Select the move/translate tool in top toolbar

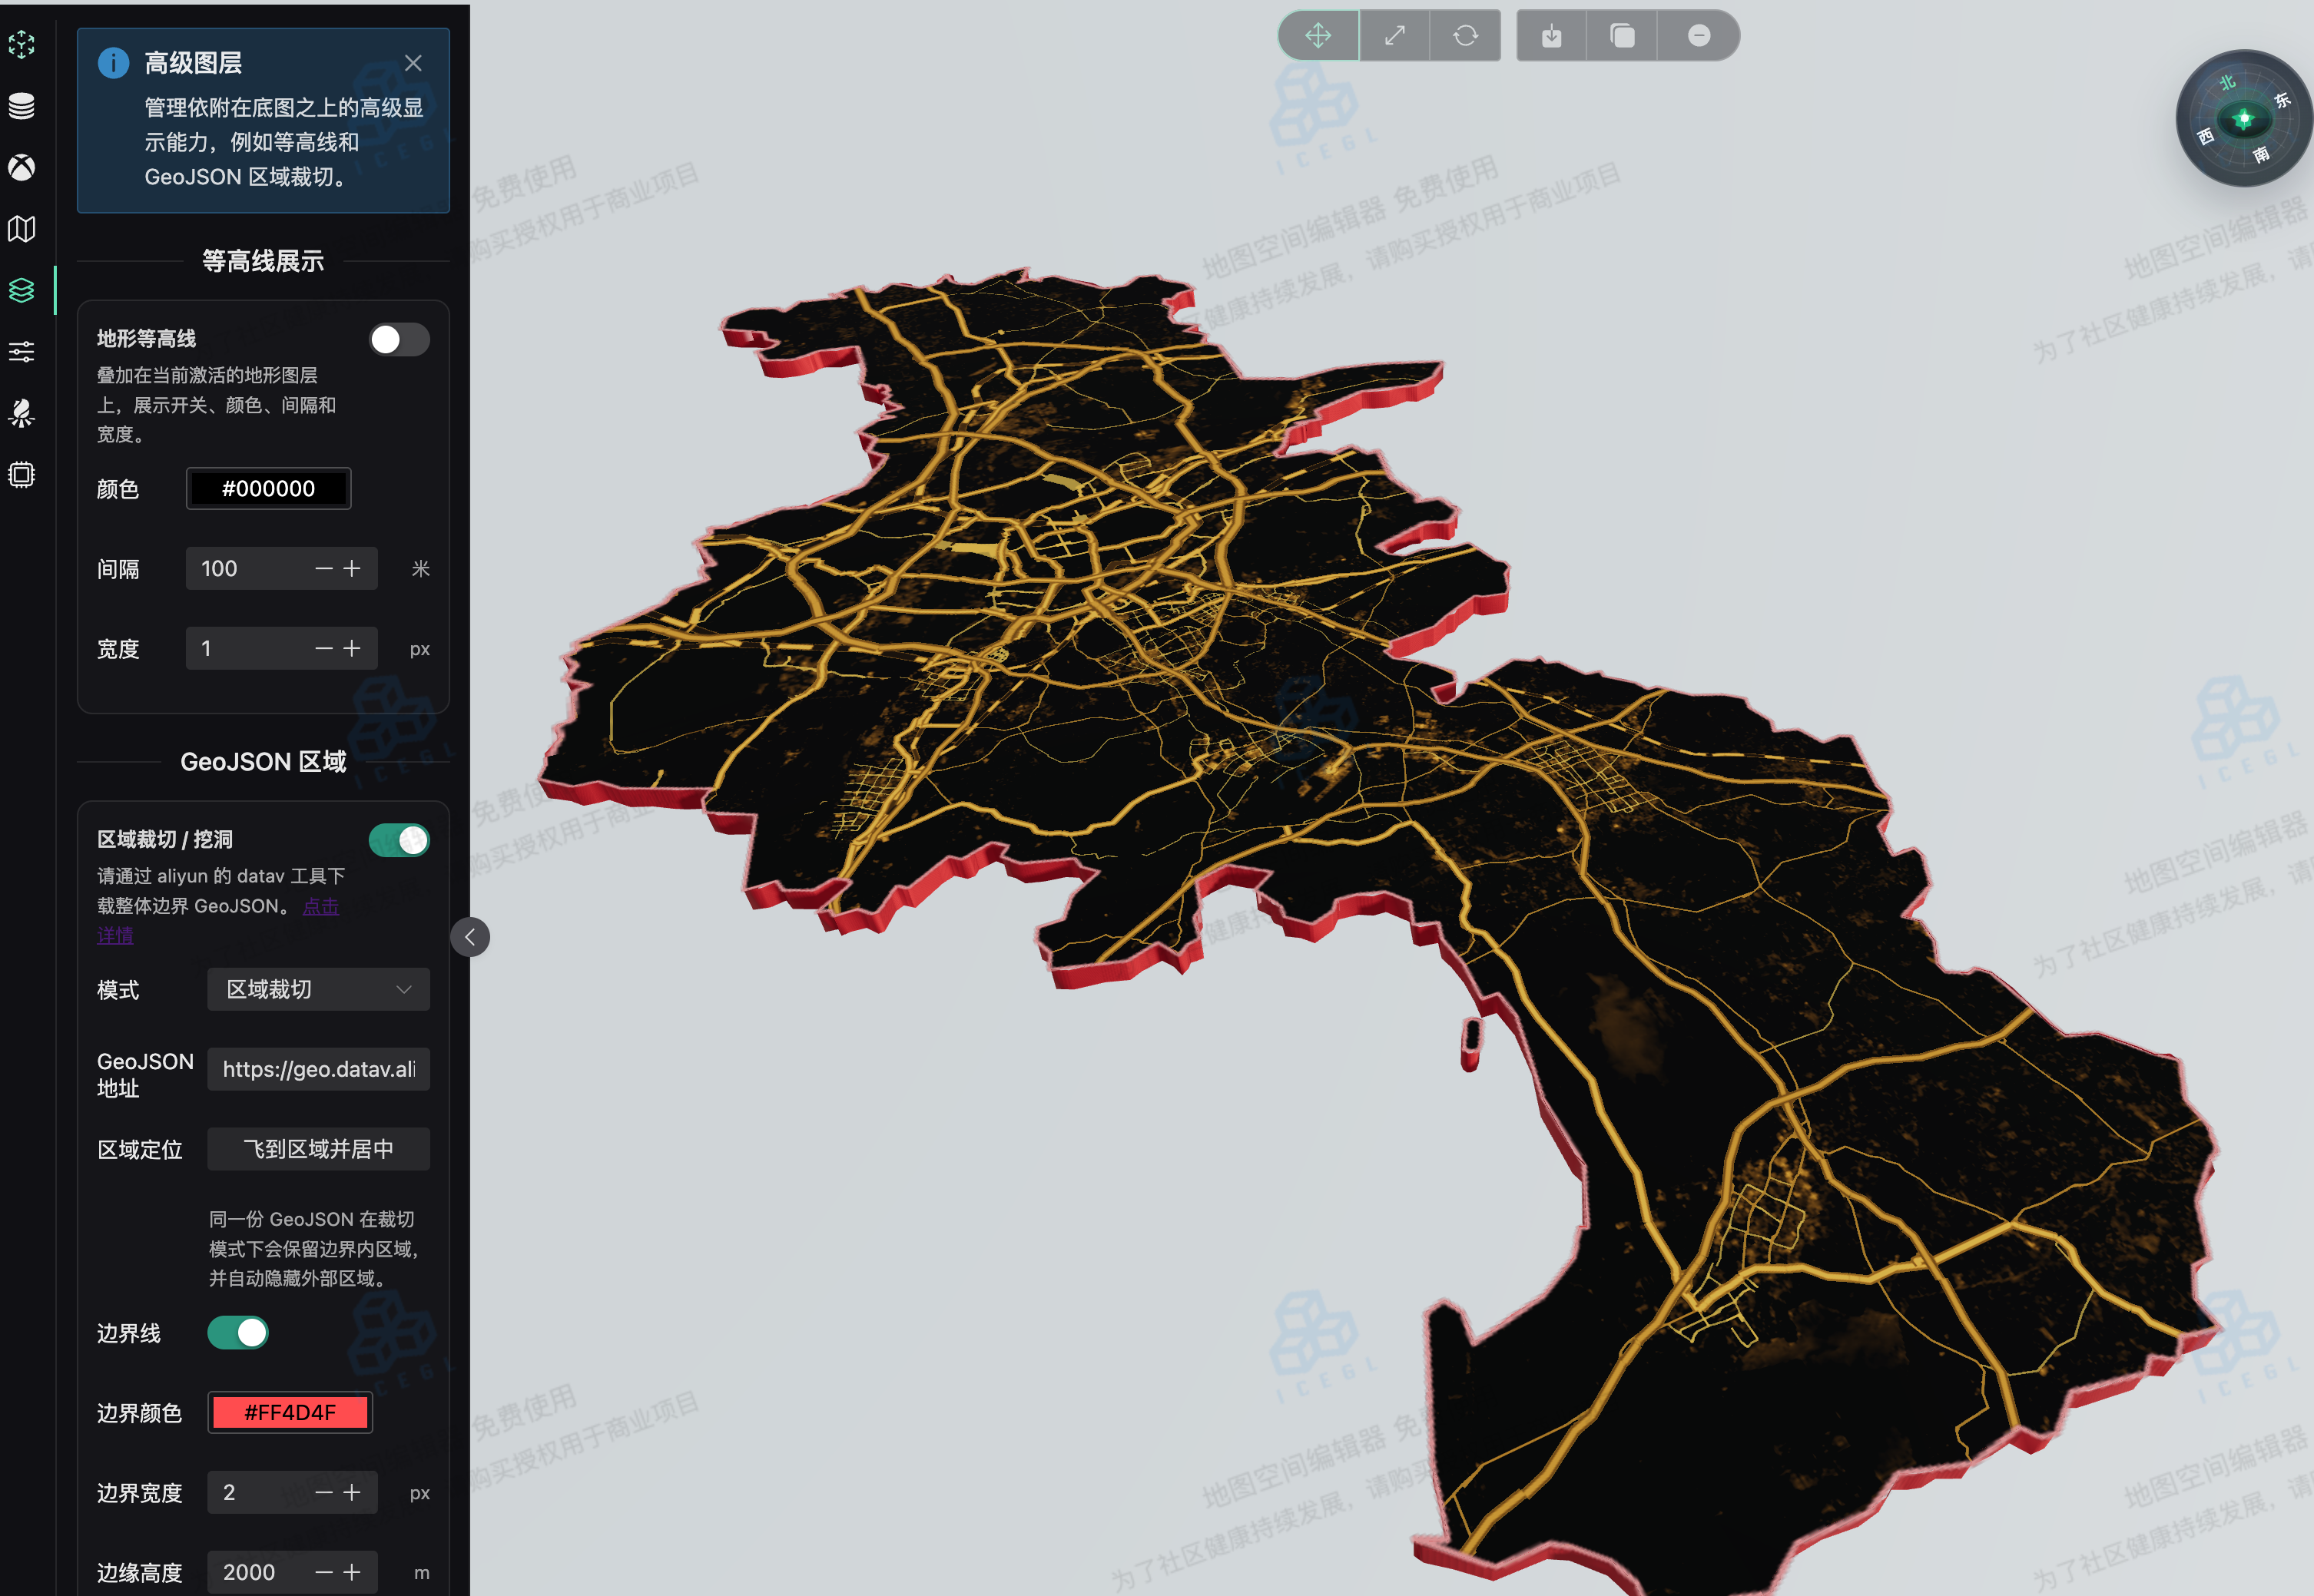point(1318,36)
